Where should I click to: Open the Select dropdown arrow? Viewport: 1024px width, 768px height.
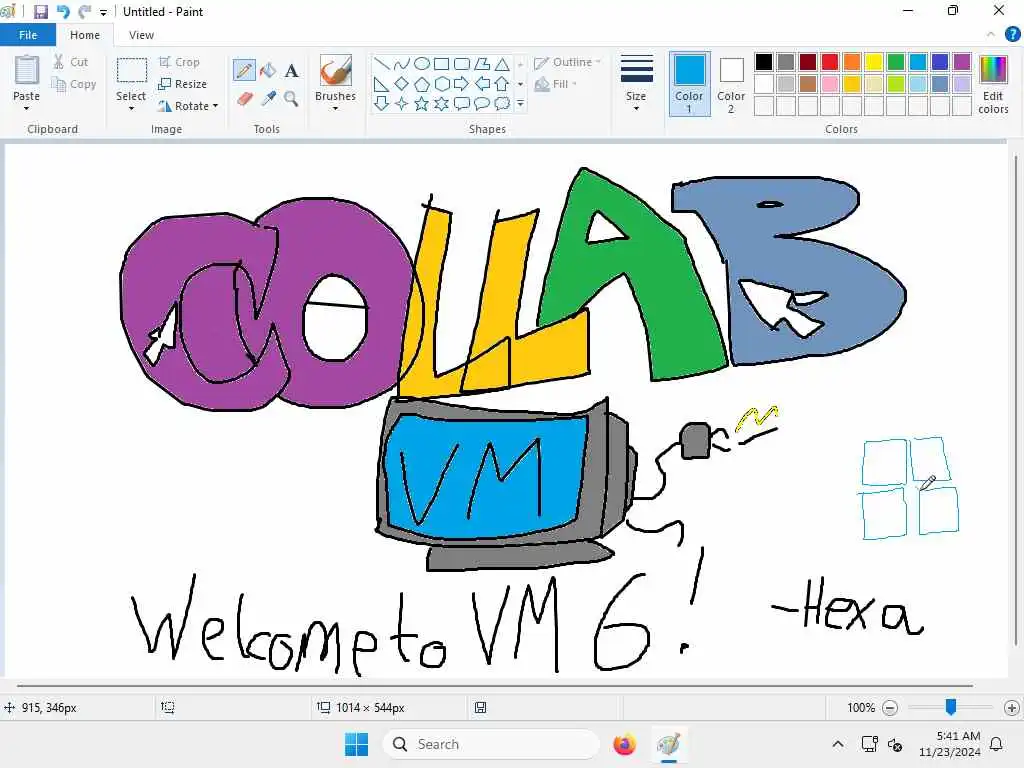tap(131, 108)
